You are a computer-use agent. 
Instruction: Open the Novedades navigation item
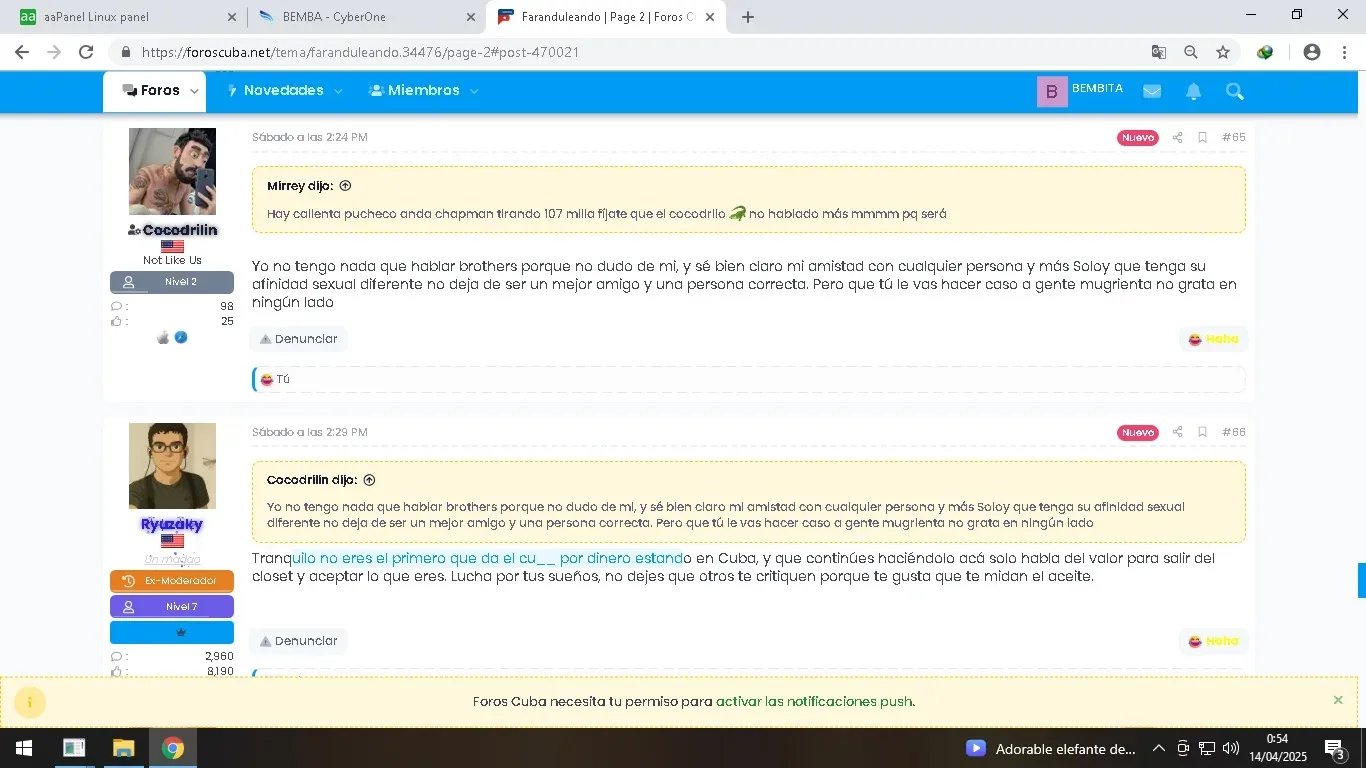275,91
